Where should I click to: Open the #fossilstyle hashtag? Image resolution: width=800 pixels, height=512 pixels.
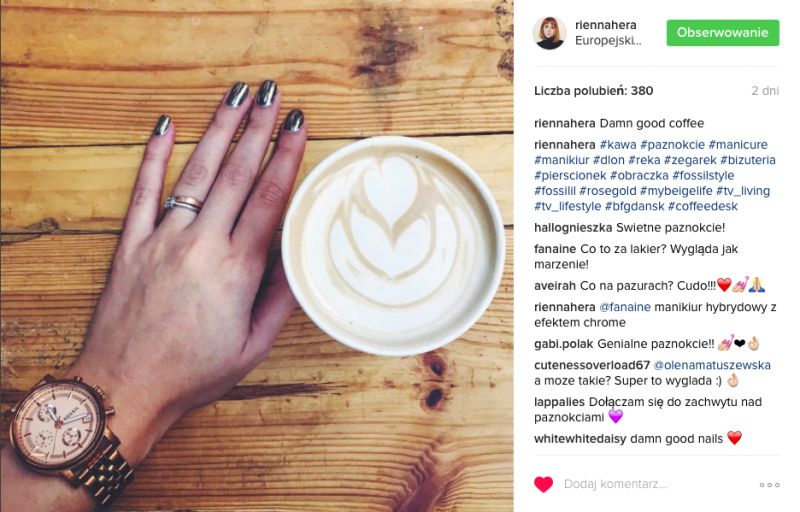click(x=703, y=175)
